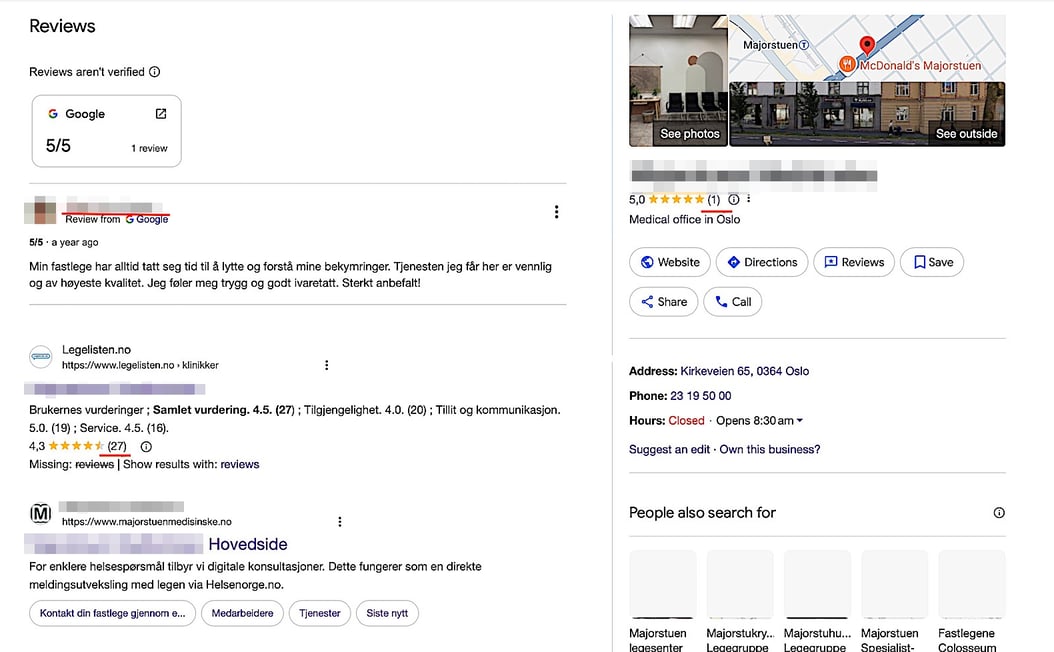
Task: Click info icon in People also search for
Action: (998, 513)
